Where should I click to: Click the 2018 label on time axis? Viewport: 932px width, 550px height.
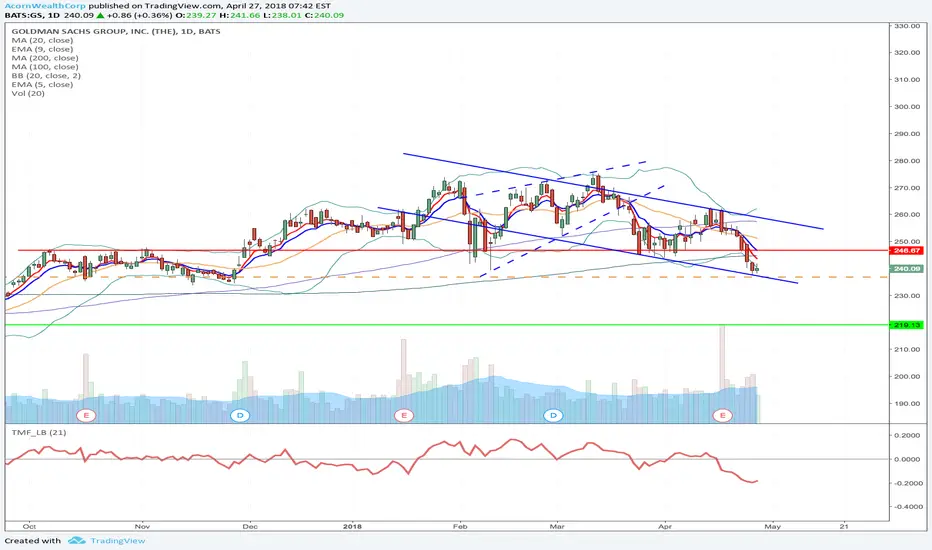[x=352, y=526]
